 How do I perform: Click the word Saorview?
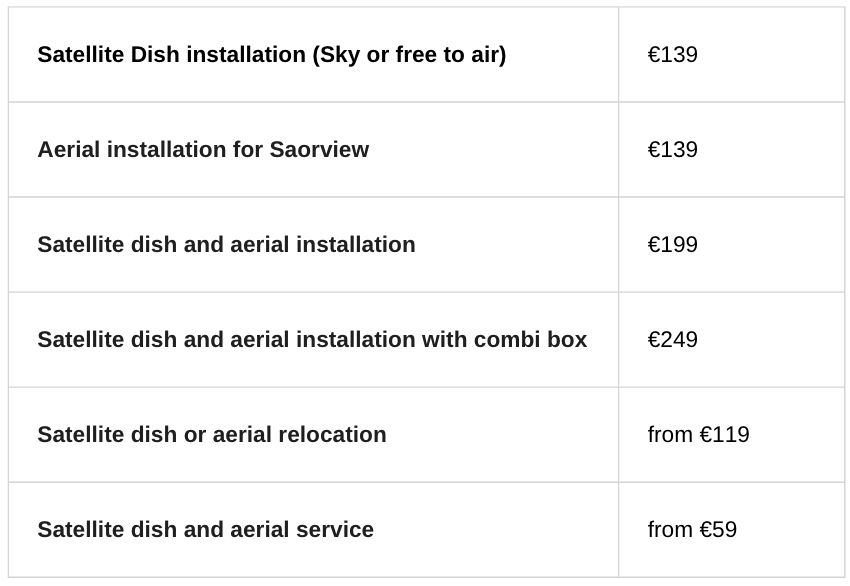[x=319, y=150]
